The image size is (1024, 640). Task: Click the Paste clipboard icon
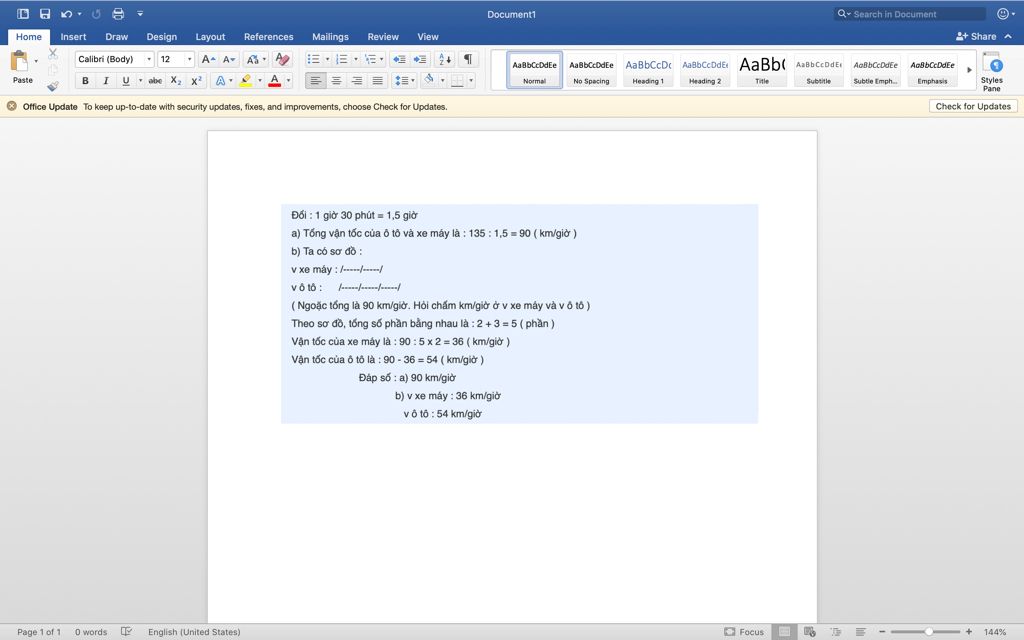pyautogui.click(x=19, y=62)
